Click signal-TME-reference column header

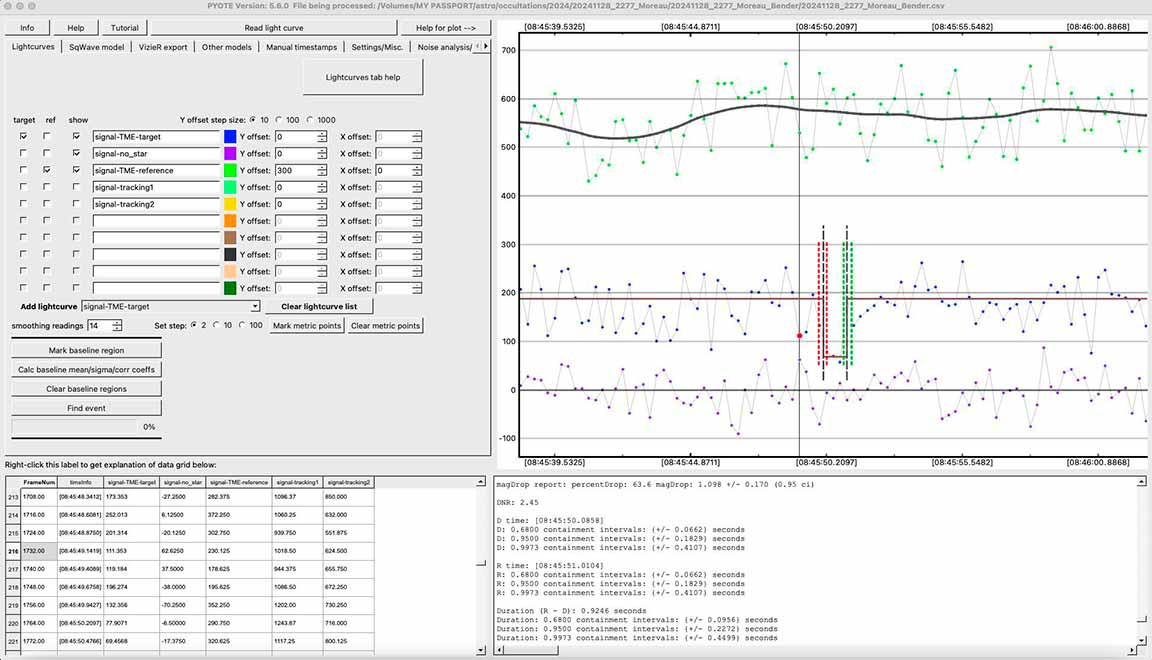(x=239, y=482)
